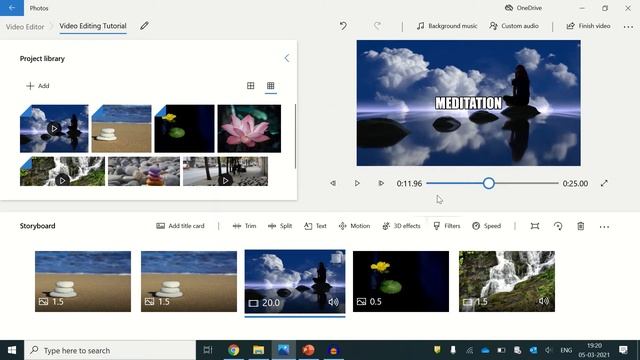The image size is (640, 360).
Task: Select the beach stones photo in library
Action: (121, 129)
